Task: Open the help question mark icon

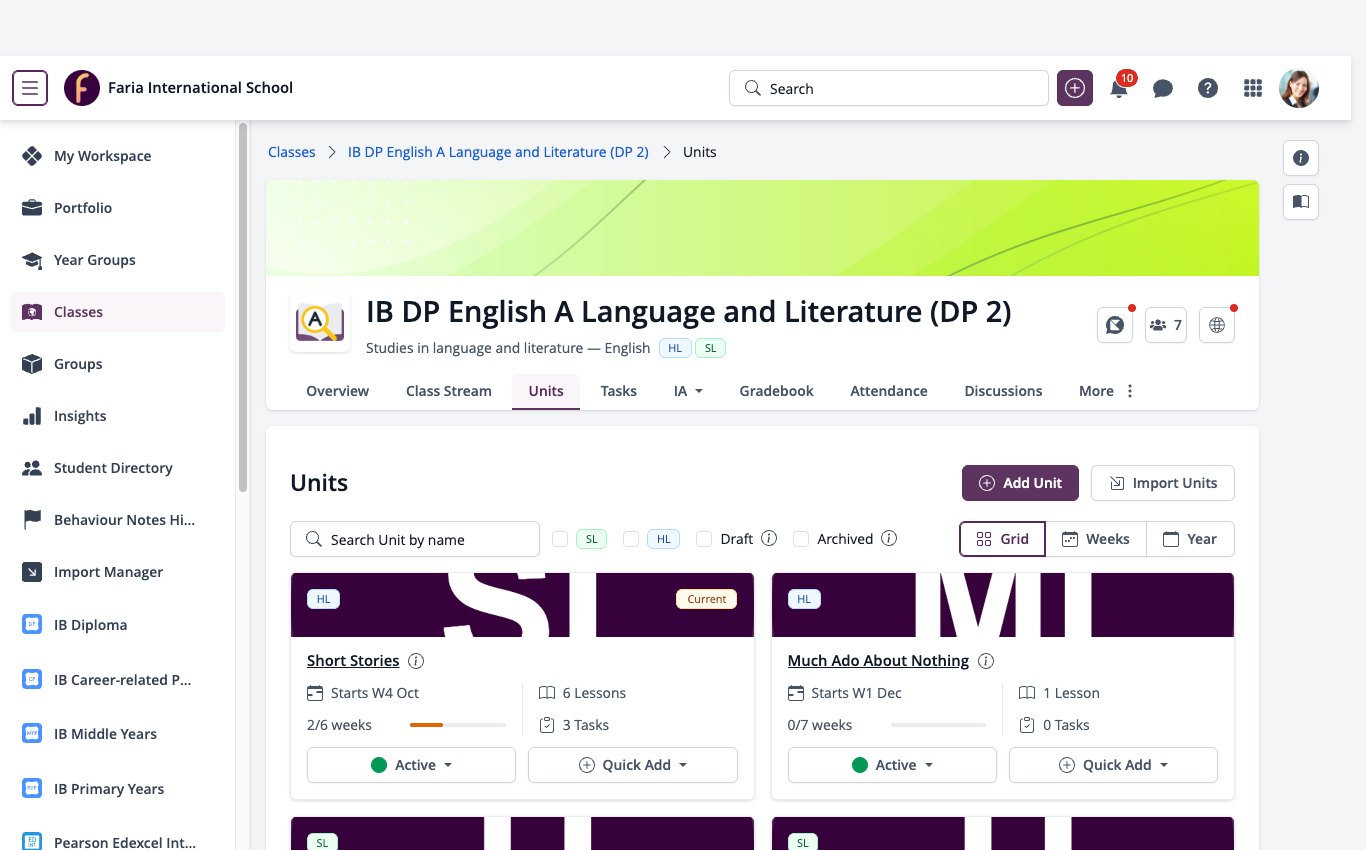Action: pos(1208,88)
